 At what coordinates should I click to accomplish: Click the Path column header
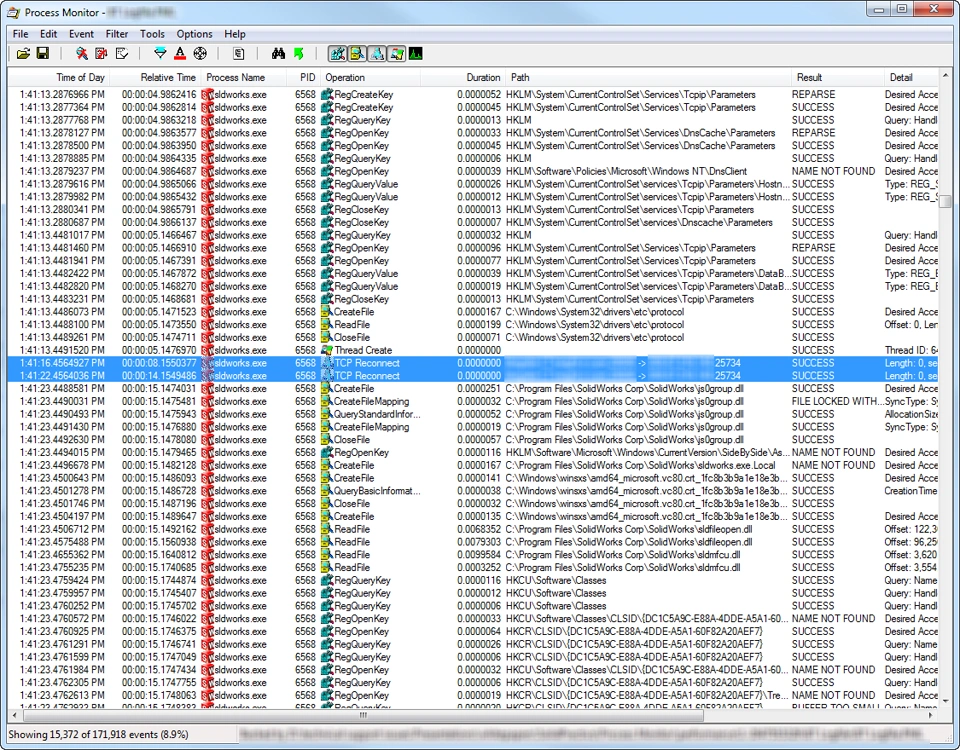point(648,77)
